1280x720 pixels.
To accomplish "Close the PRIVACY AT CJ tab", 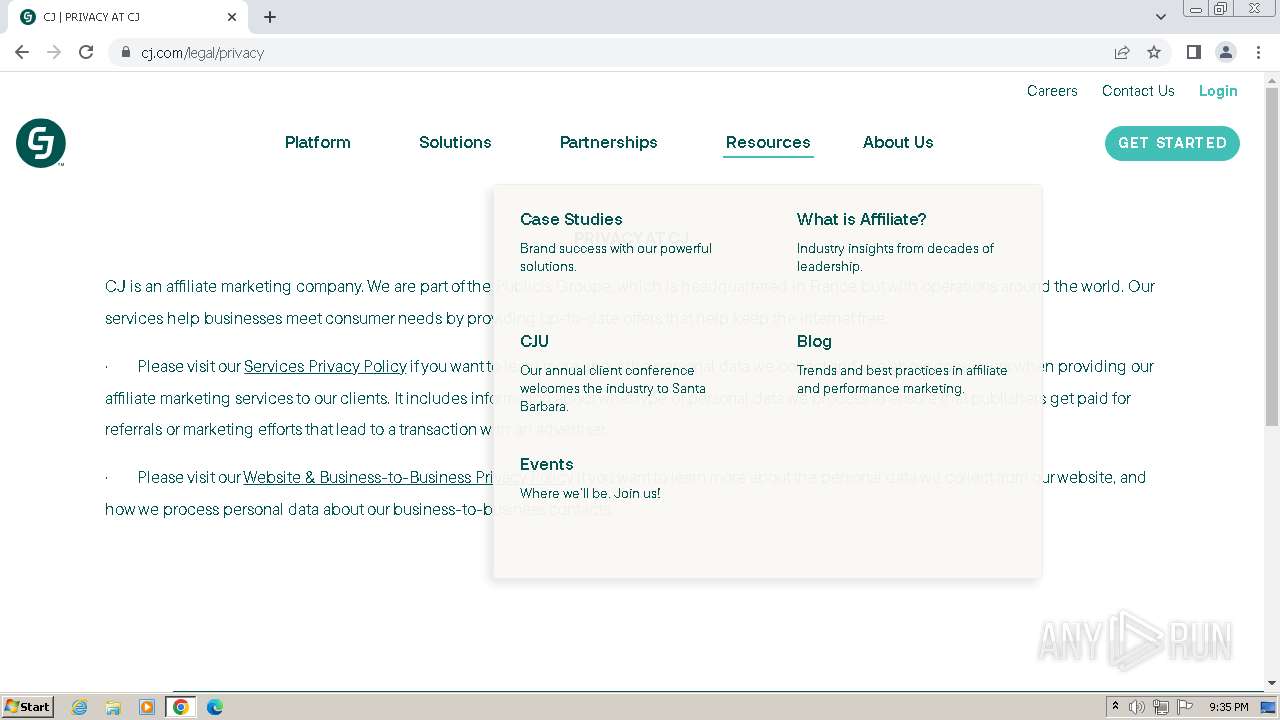I will [x=232, y=17].
